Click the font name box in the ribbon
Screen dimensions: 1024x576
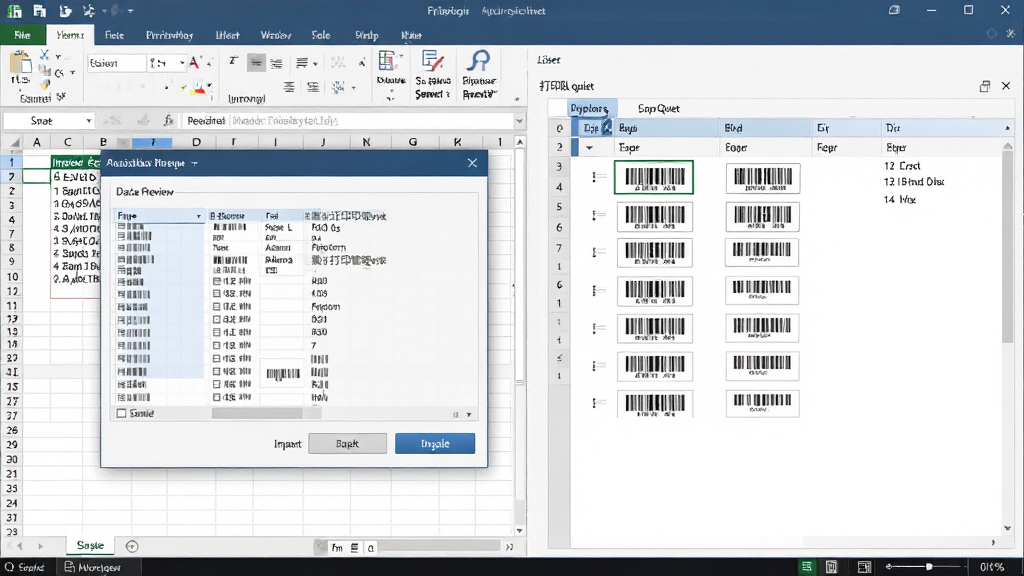116,63
